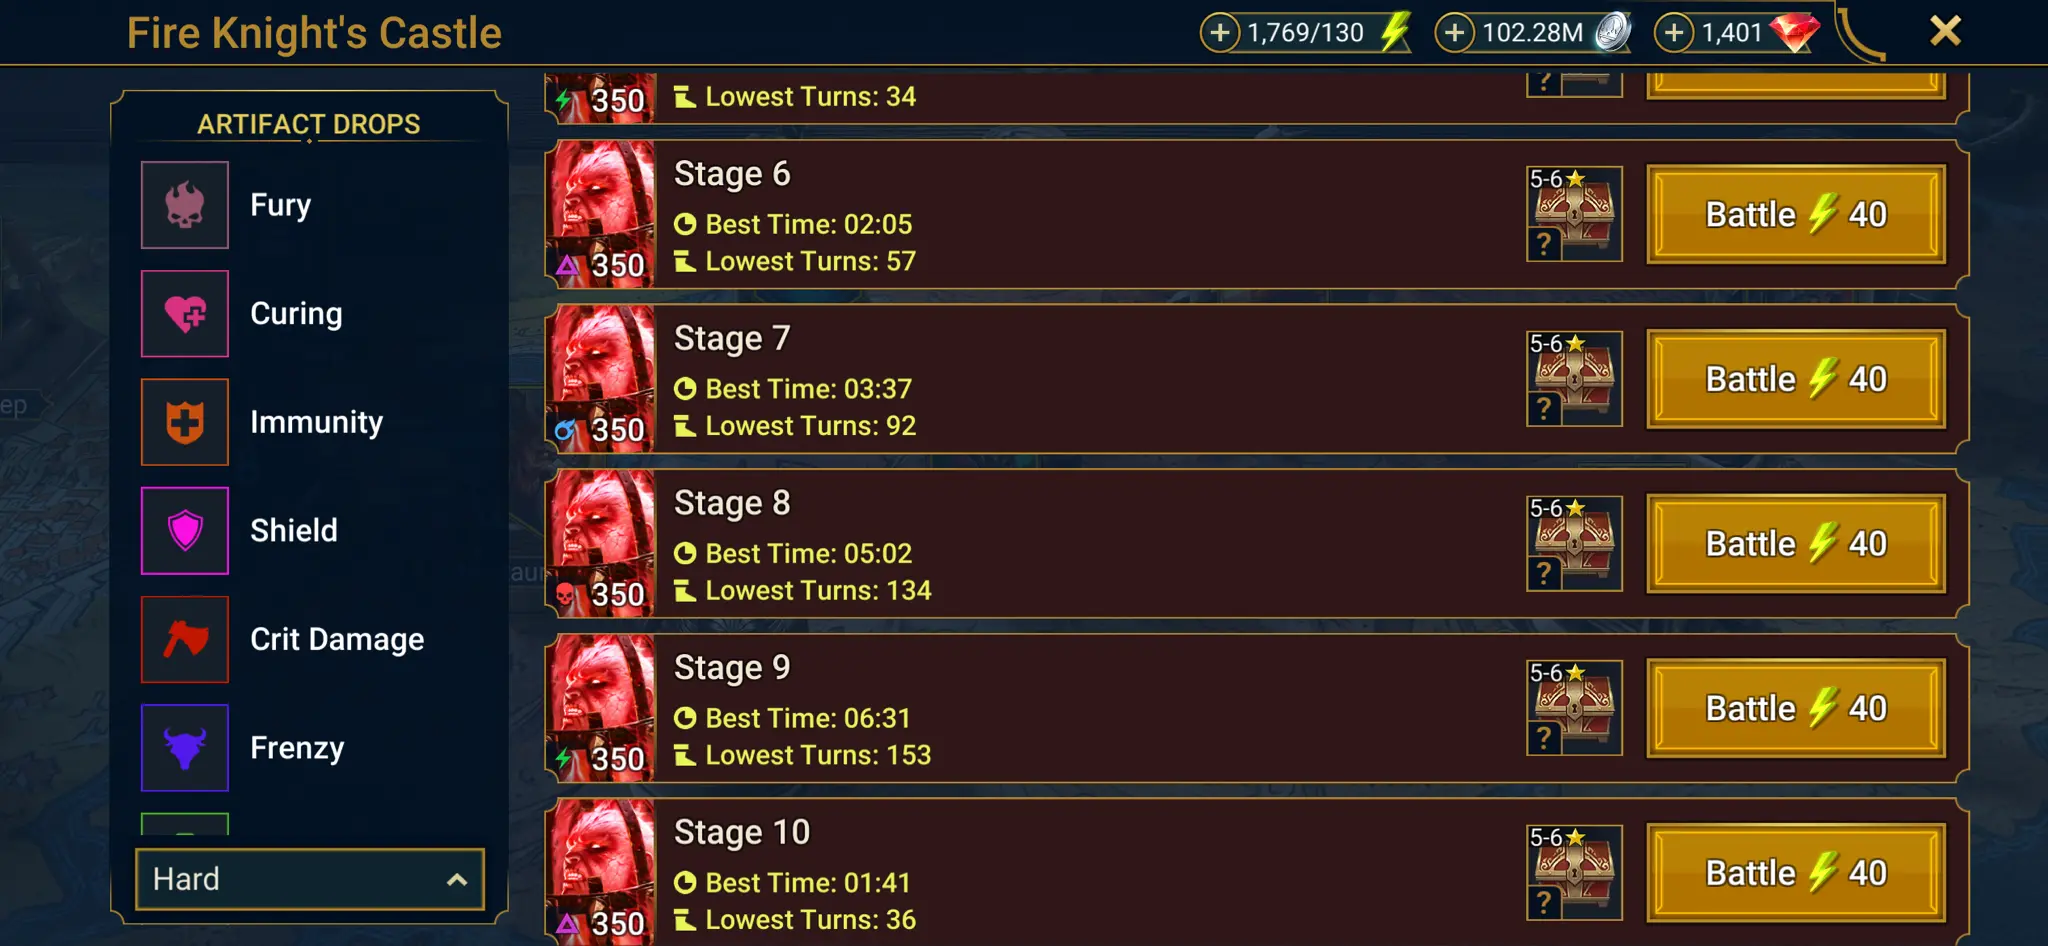This screenshot has height=946, width=2048.
Task: Select the Stage 9 row
Action: point(1257,708)
